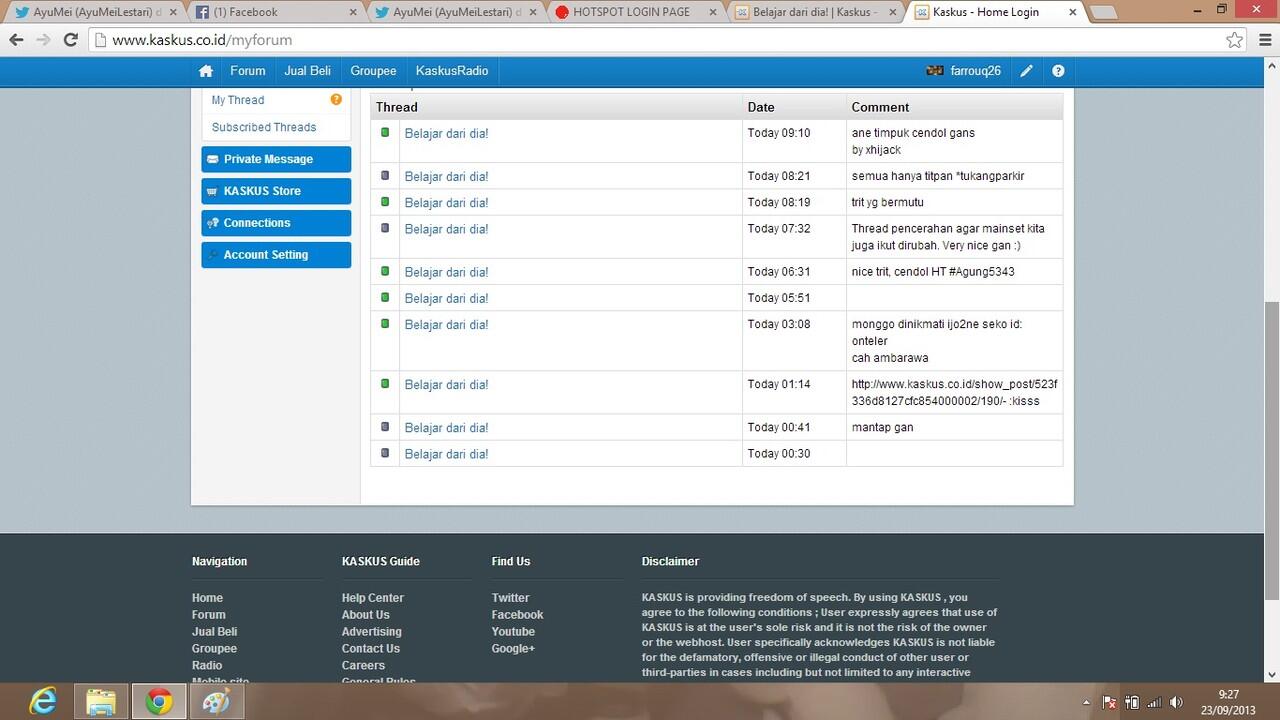Open Google+ link under Find Us
This screenshot has width=1280, height=720.
click(513, 649)
